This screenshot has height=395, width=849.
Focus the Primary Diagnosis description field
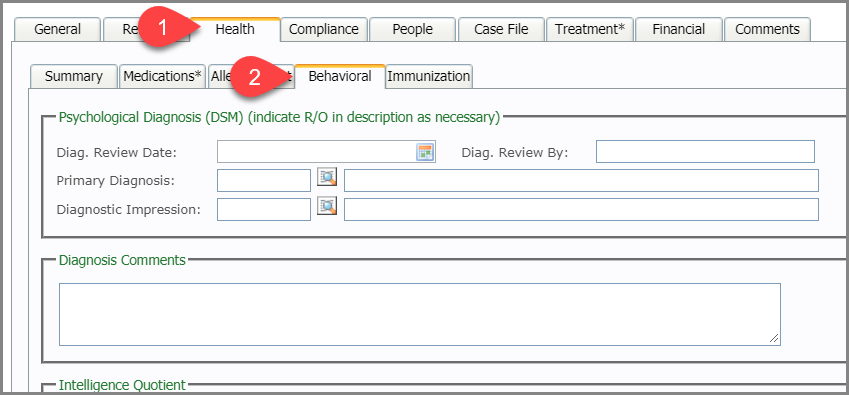click(x=581, y=181)
